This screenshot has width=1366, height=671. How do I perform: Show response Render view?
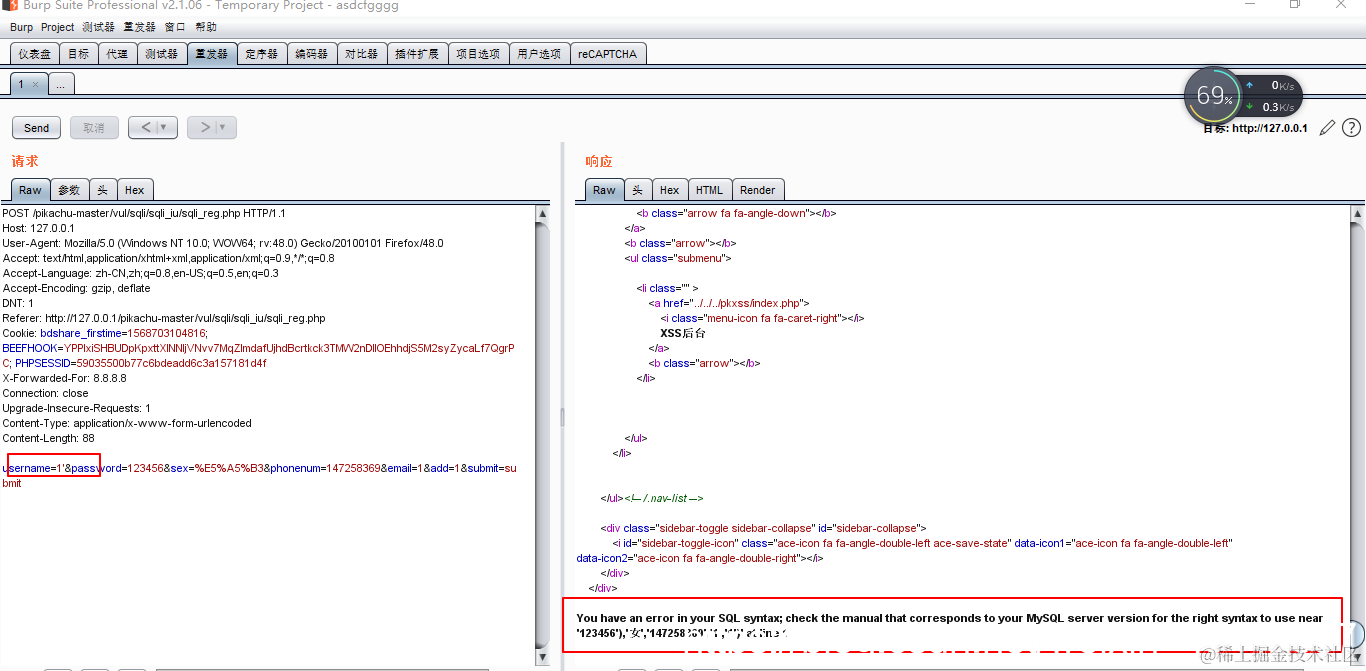coord(758,190)
